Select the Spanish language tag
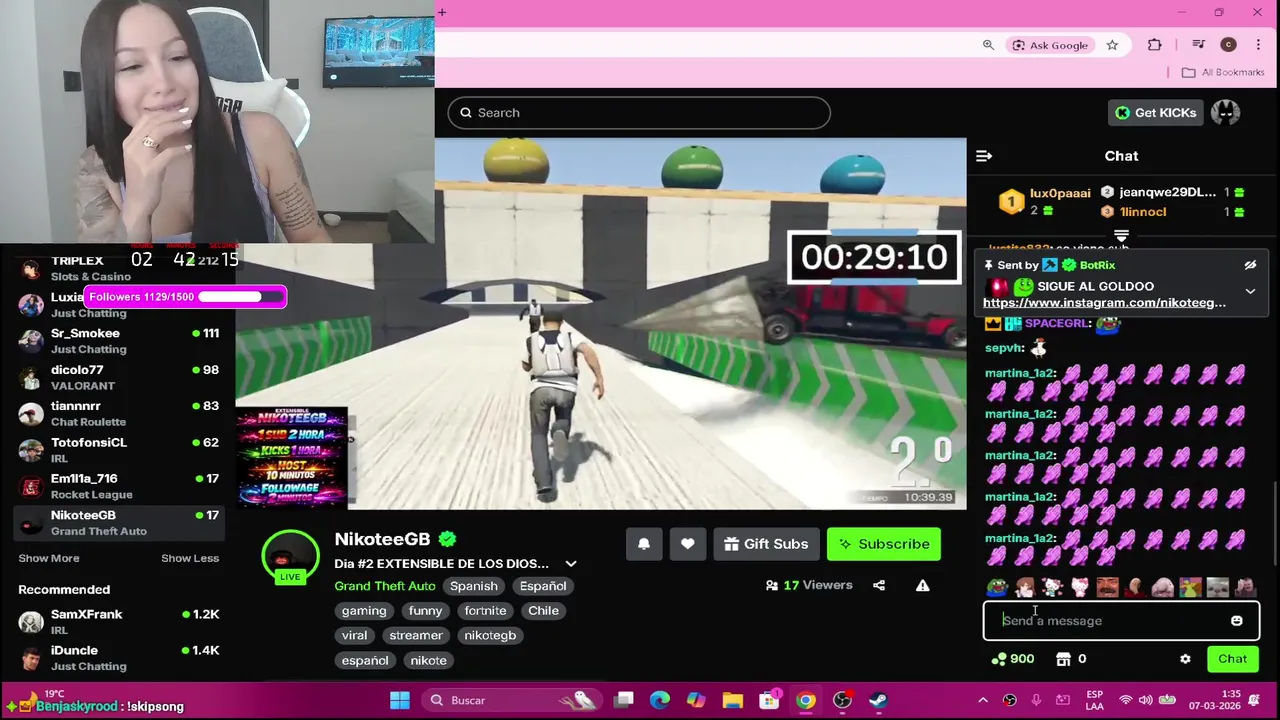 point(474,586)
